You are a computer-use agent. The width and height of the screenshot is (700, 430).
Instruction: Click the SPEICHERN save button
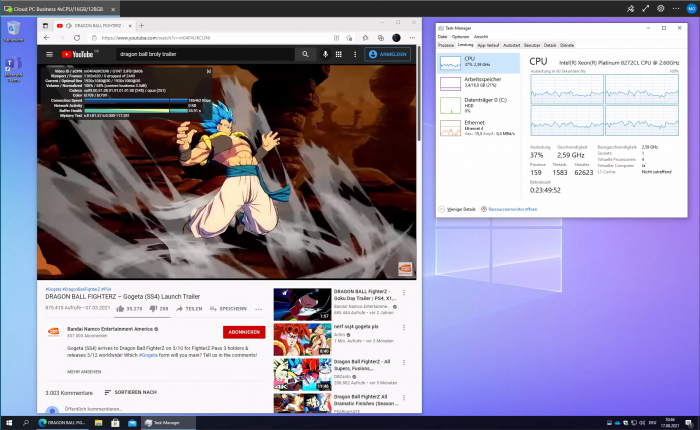tap(228, 309)
